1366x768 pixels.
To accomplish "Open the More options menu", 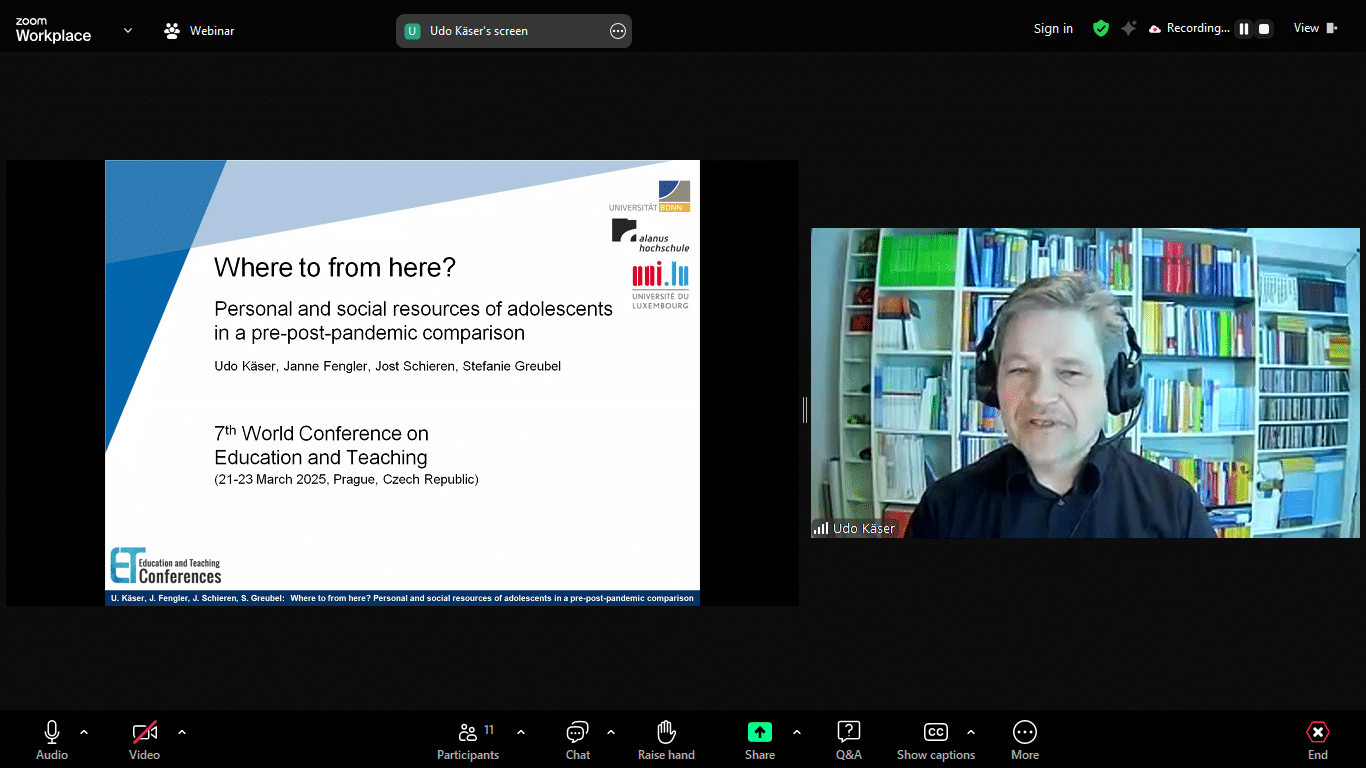I will point(1024,740).
